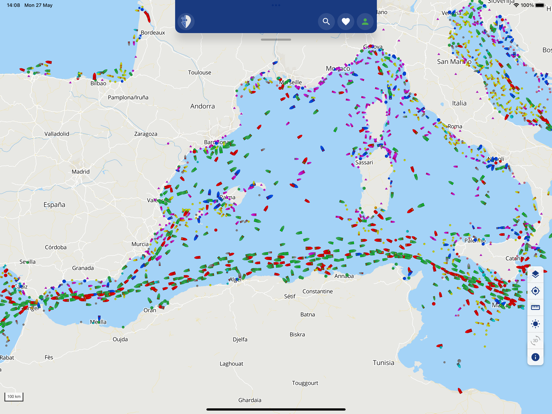Tap the Annaba city label
Screen dimensions: 552x414
pos(344,276)
